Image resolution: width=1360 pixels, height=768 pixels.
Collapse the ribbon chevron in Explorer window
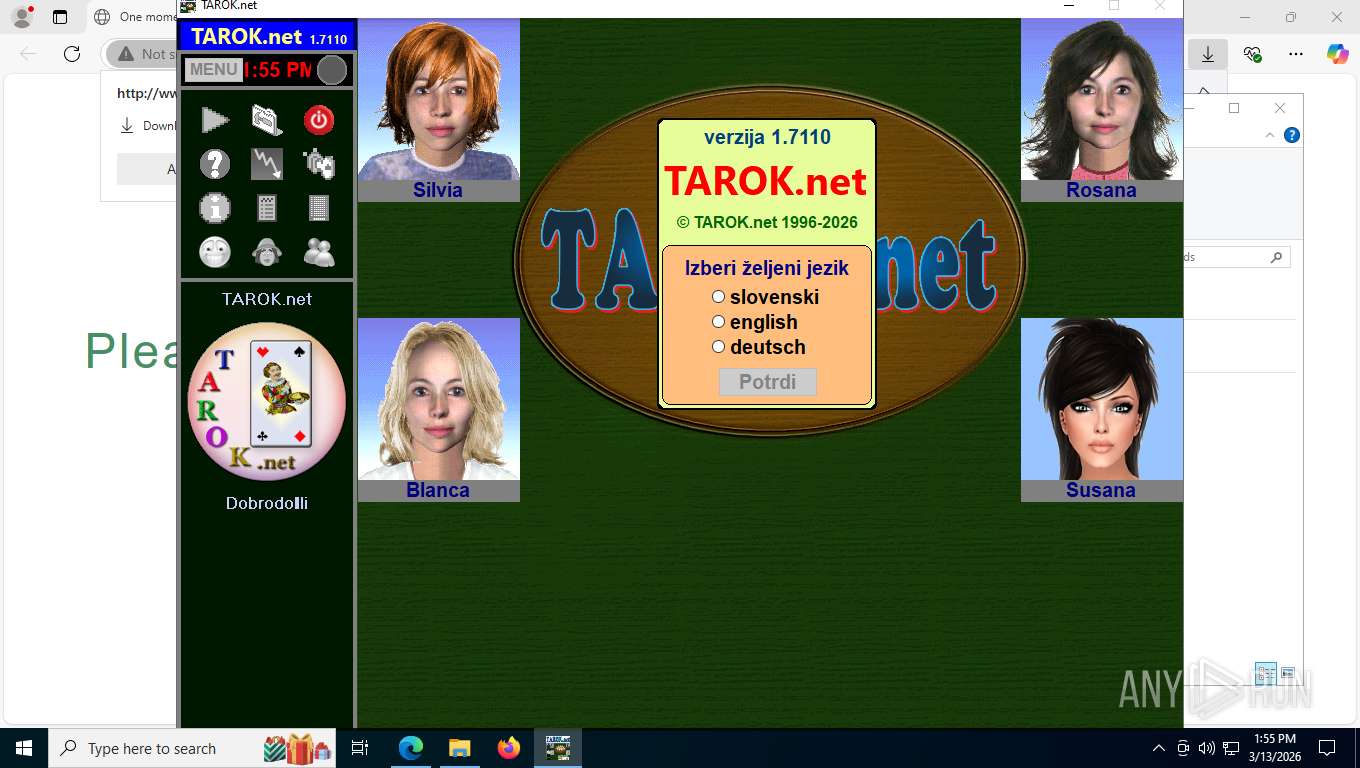(x=1271, y=135)
